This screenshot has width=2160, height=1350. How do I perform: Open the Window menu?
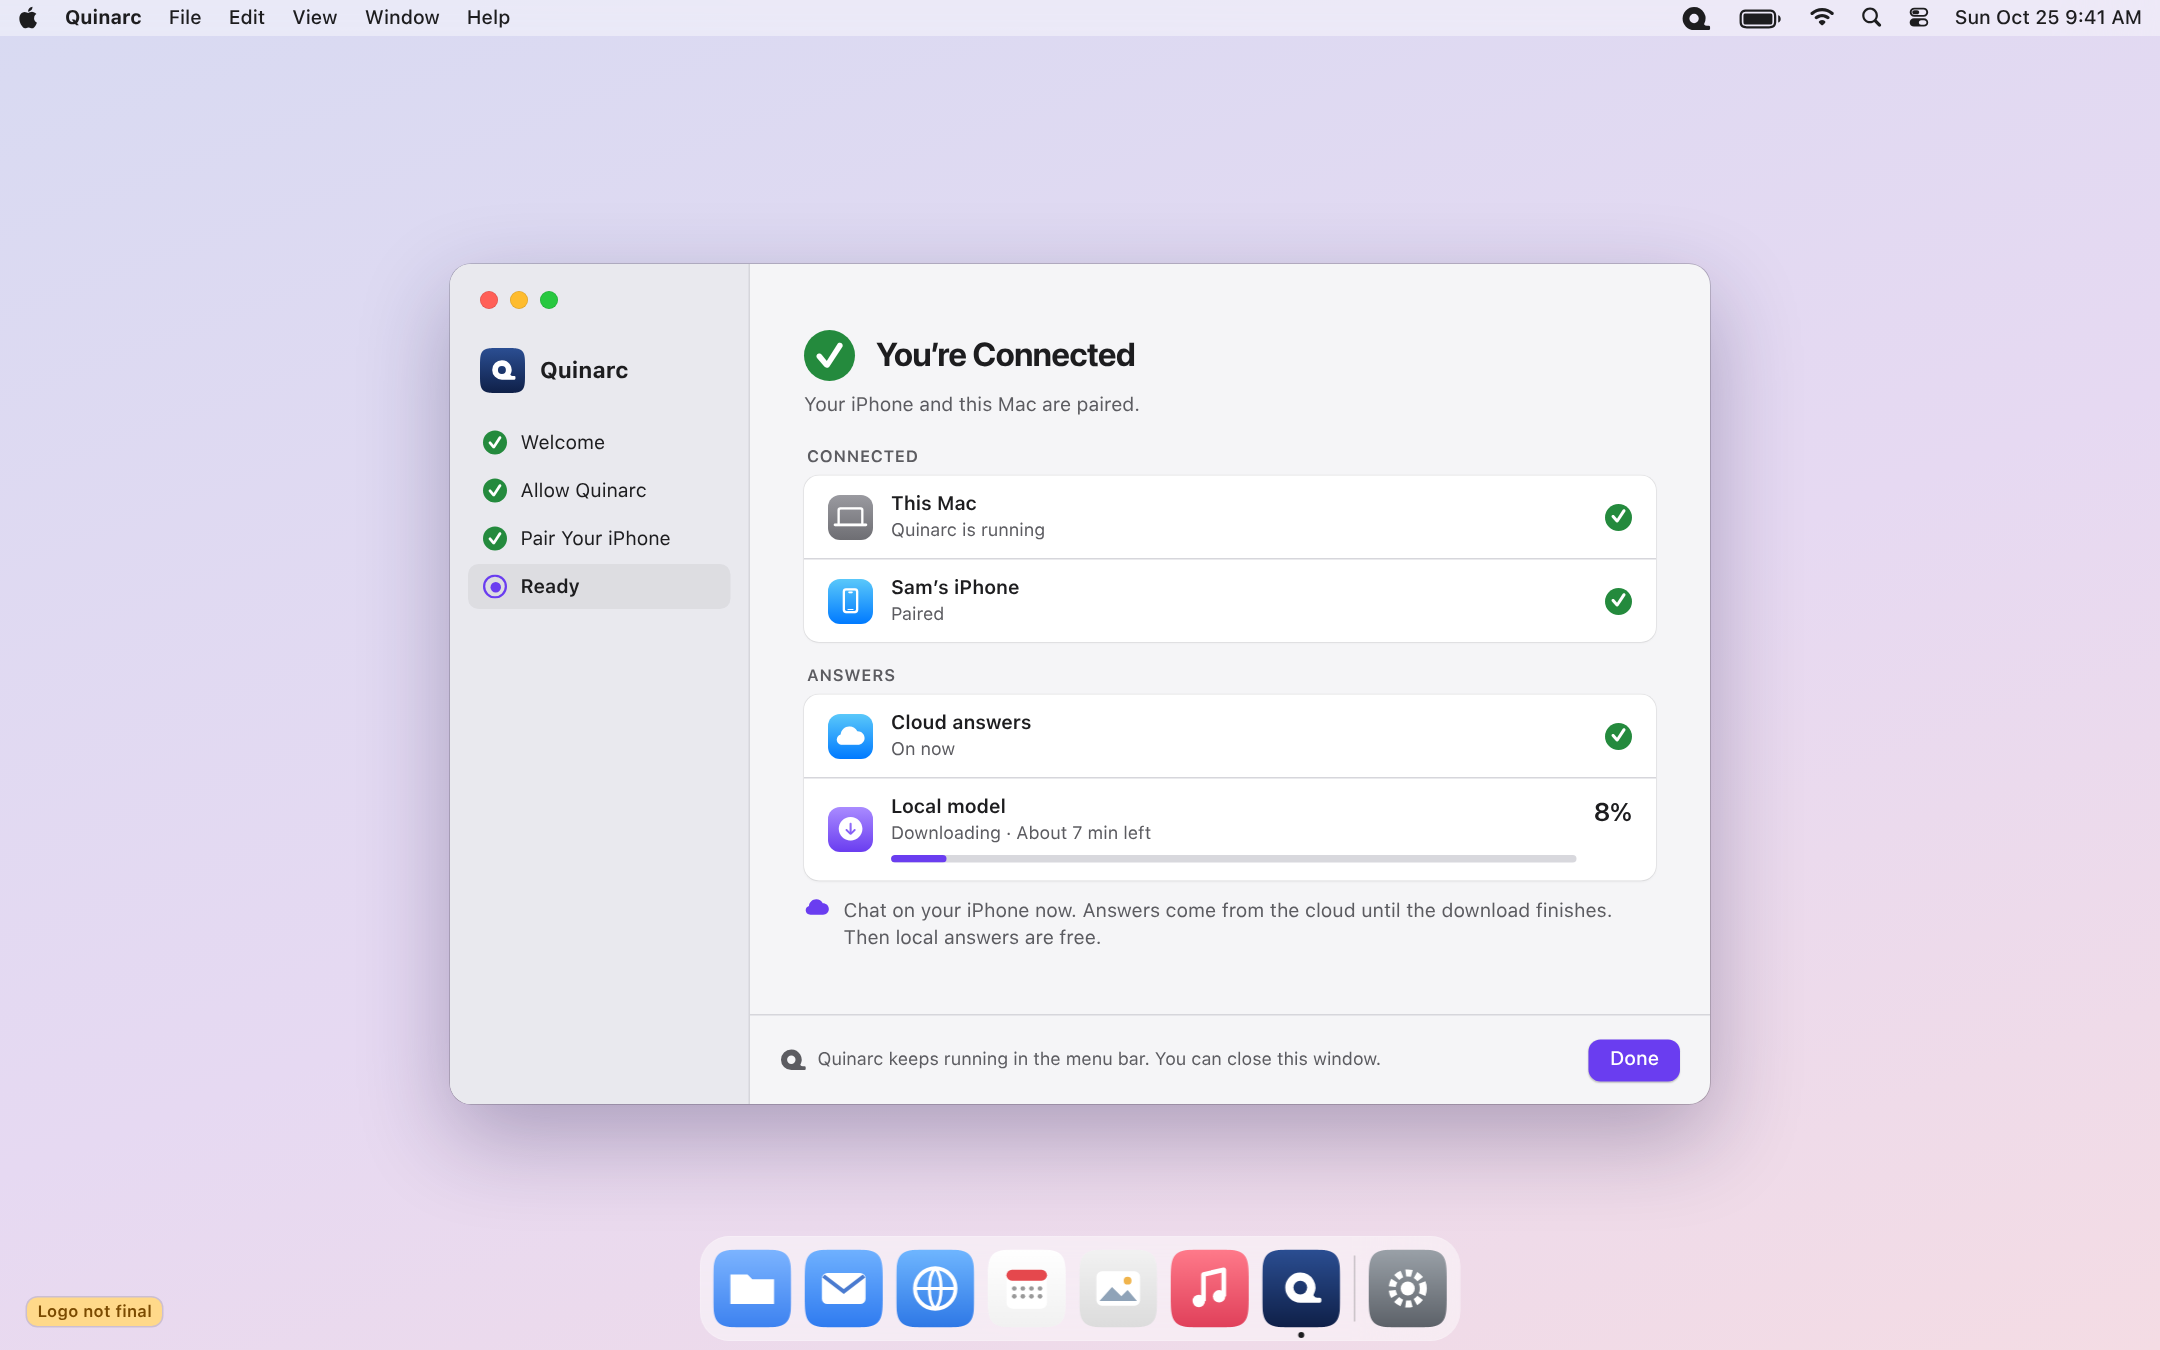point(402,18)
